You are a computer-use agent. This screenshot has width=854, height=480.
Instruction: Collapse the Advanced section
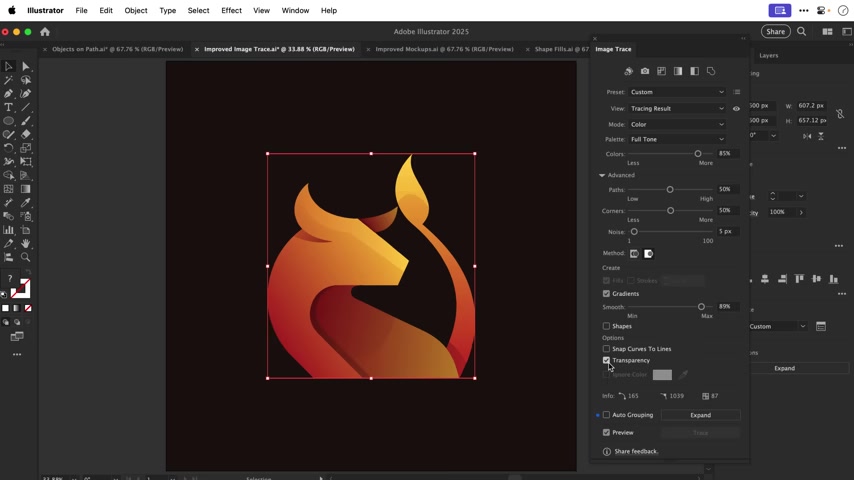click(x=602, y=175)
